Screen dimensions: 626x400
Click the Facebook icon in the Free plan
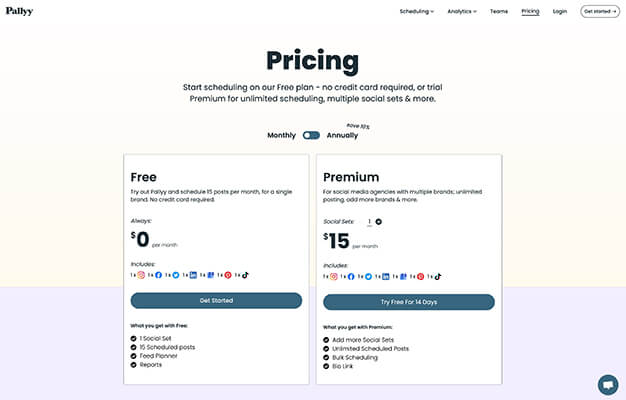click(158, 274)
